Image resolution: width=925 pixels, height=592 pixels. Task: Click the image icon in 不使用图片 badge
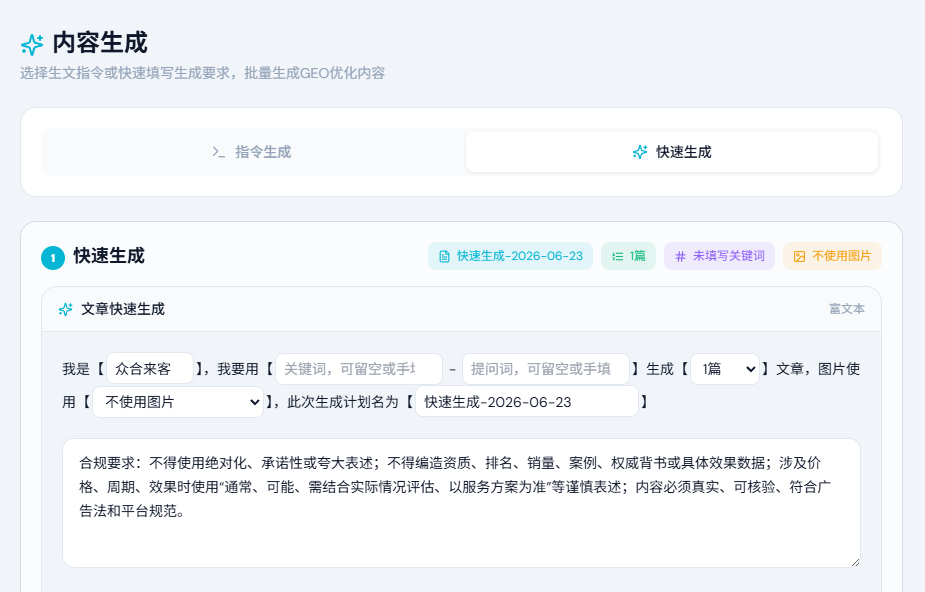pos(799,256)
